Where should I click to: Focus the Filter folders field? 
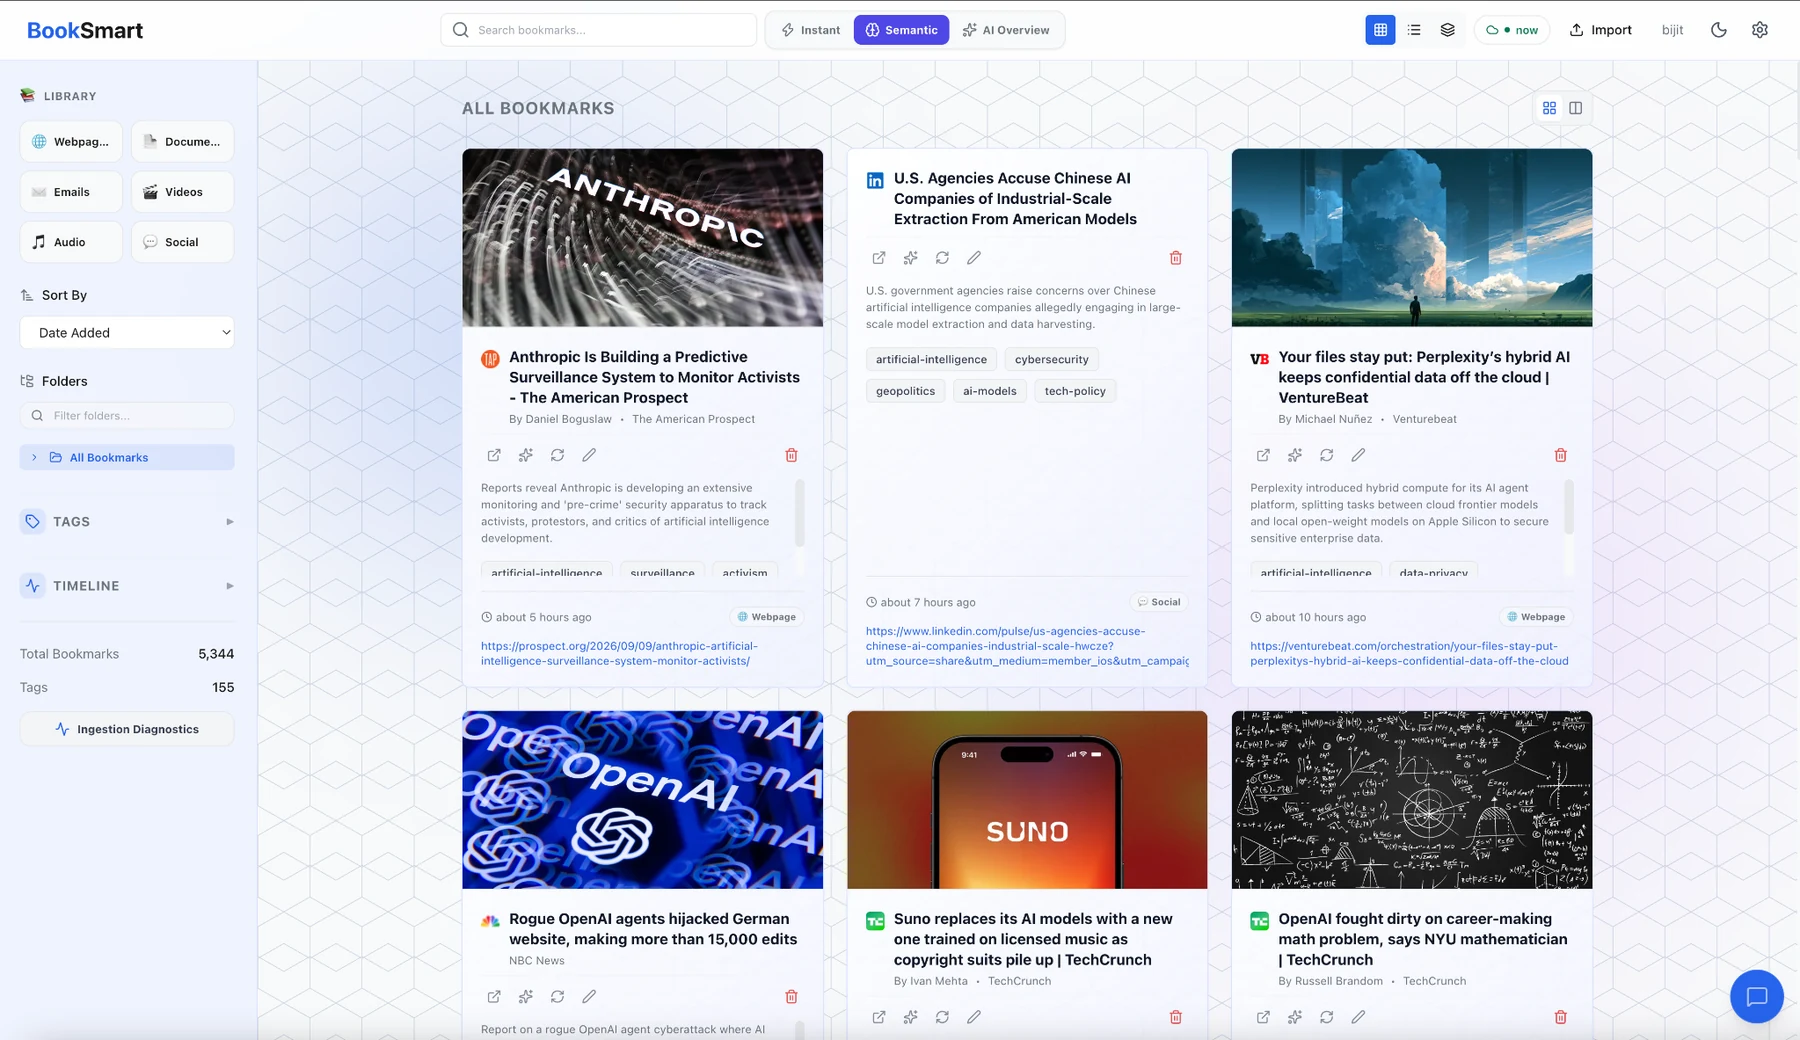tap(127, 416)
